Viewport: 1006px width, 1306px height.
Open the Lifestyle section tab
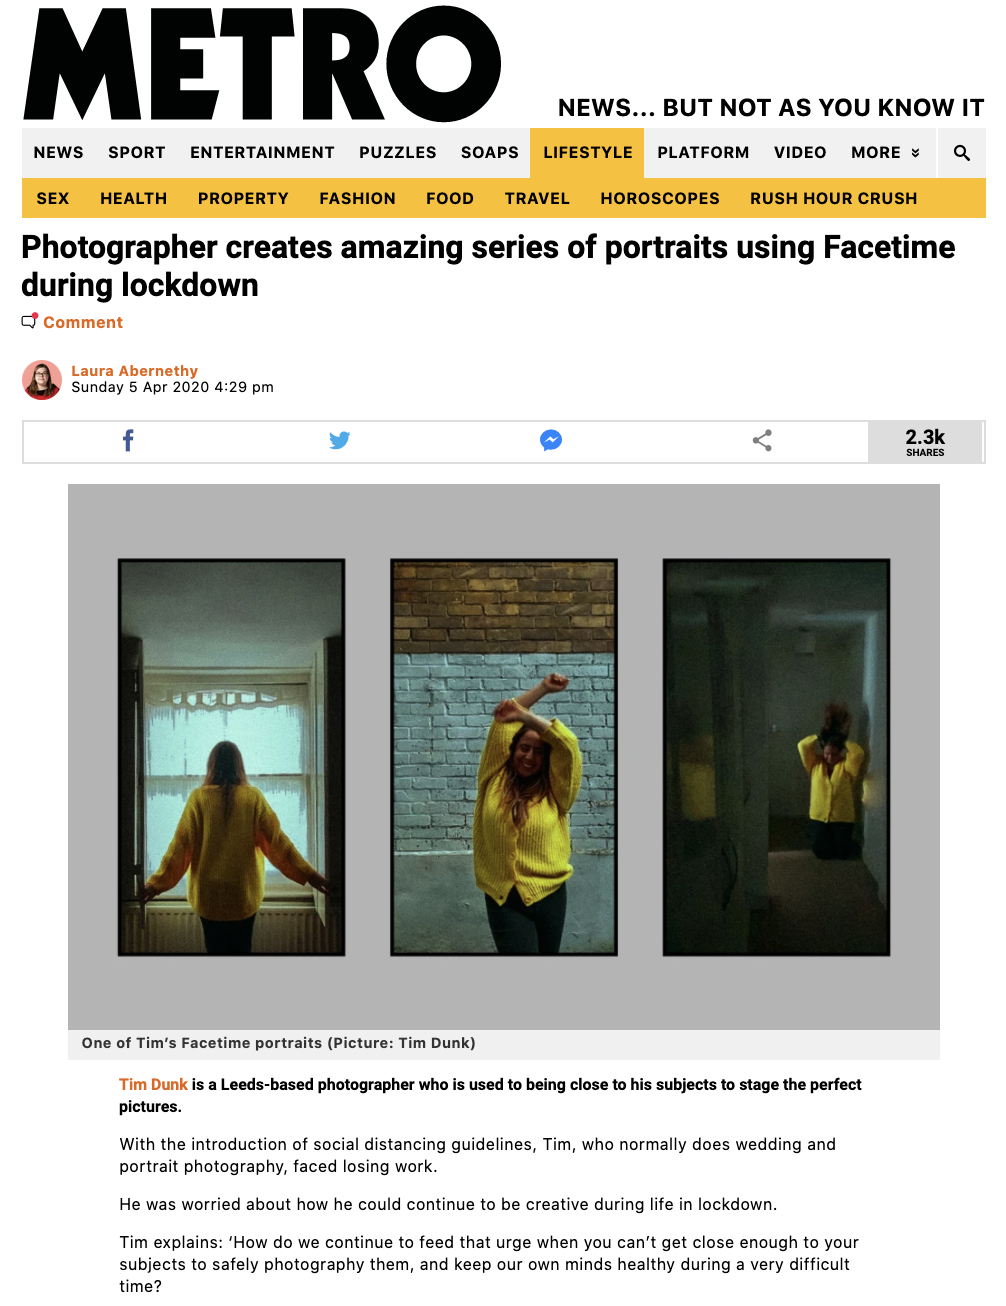tap(588, 153)
